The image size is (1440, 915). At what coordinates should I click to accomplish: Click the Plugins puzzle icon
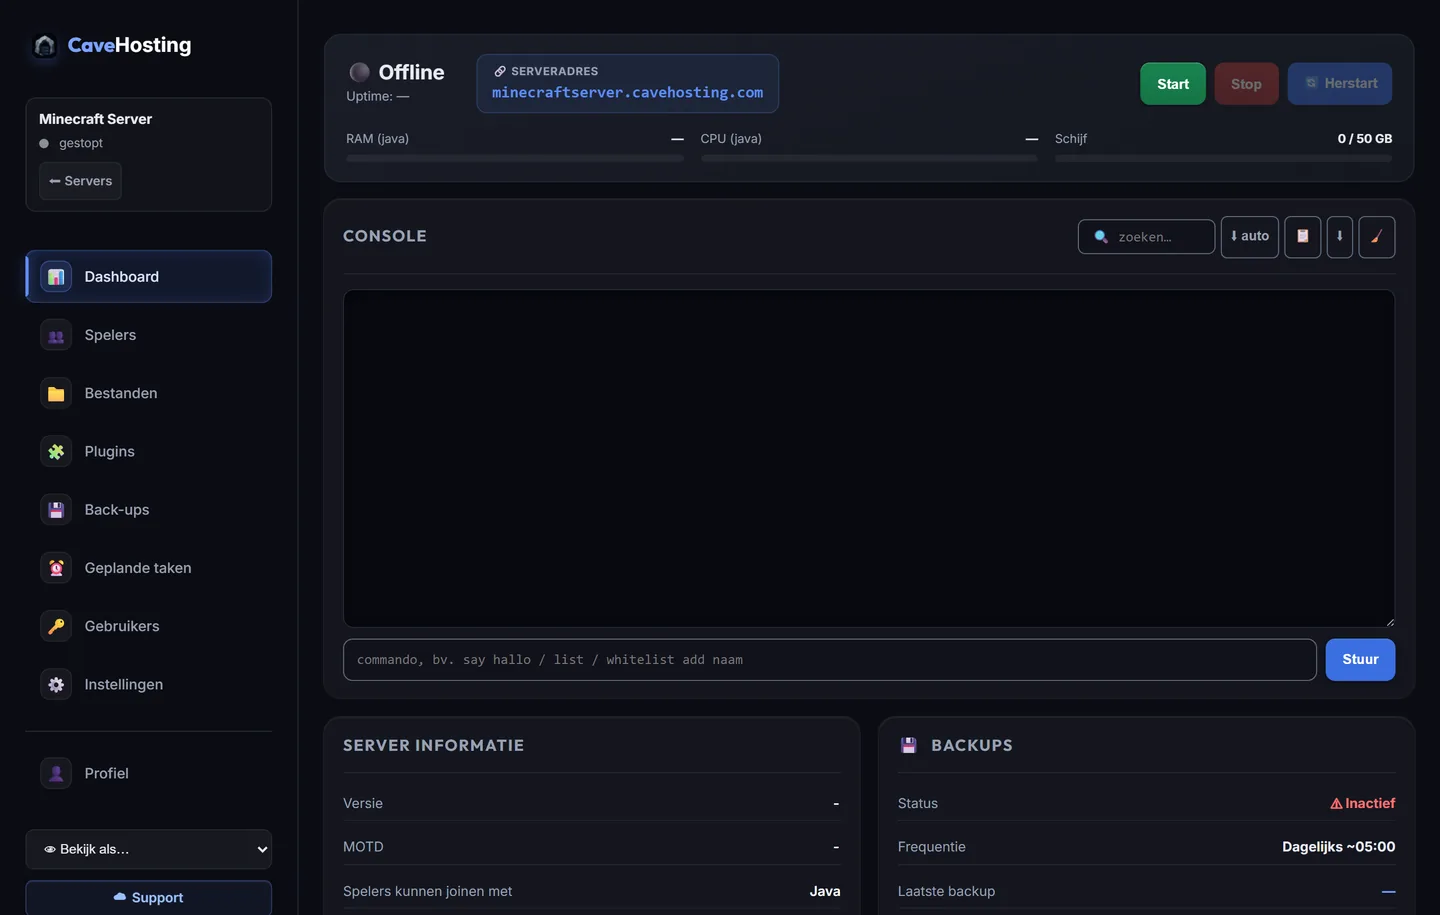click(x=56, y=451)
